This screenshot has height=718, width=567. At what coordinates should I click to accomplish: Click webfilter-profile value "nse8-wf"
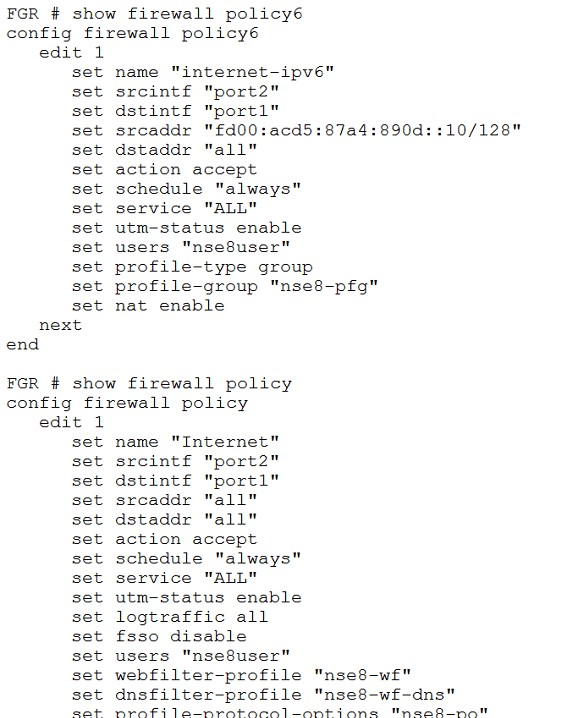coord(363,675)
